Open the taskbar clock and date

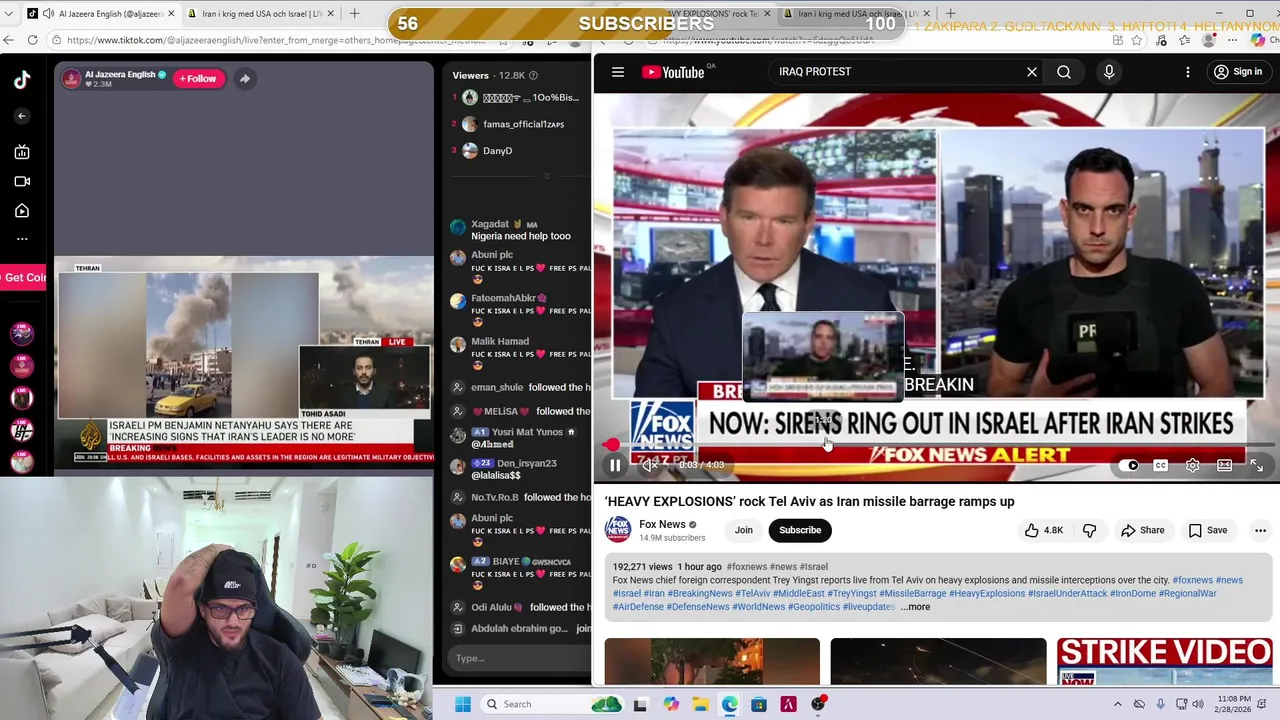pos(1233,704)
